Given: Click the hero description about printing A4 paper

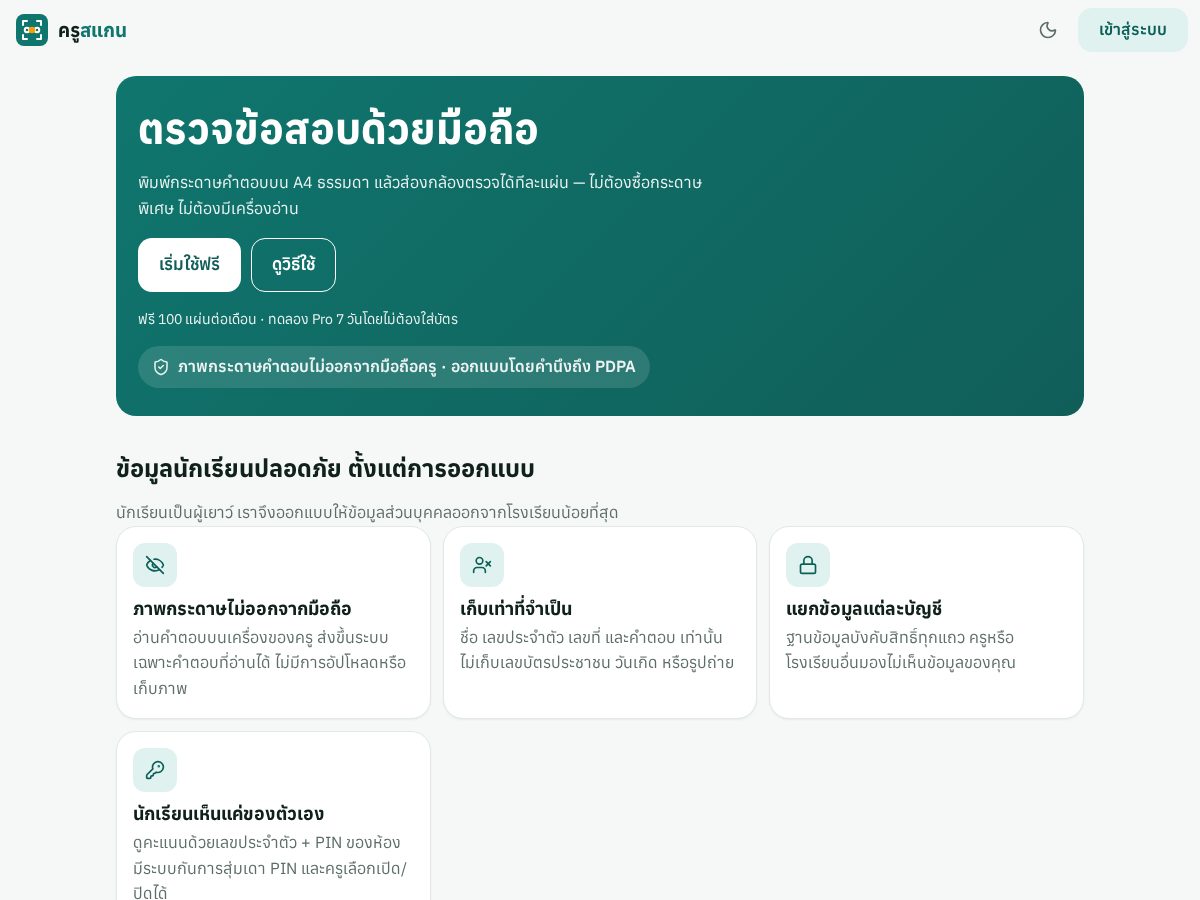Looking at the screenshot, I should (420, 196).
